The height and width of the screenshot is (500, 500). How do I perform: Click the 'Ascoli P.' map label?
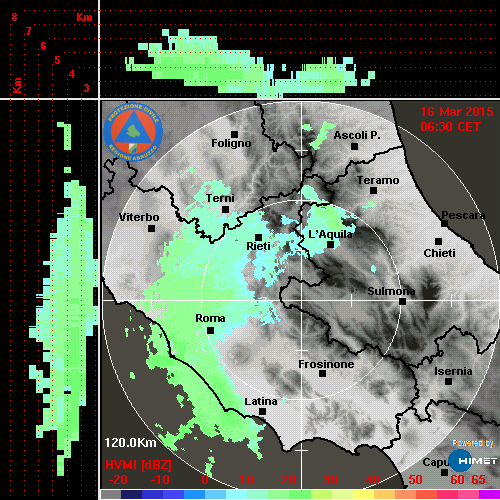(x=357, y=135)
